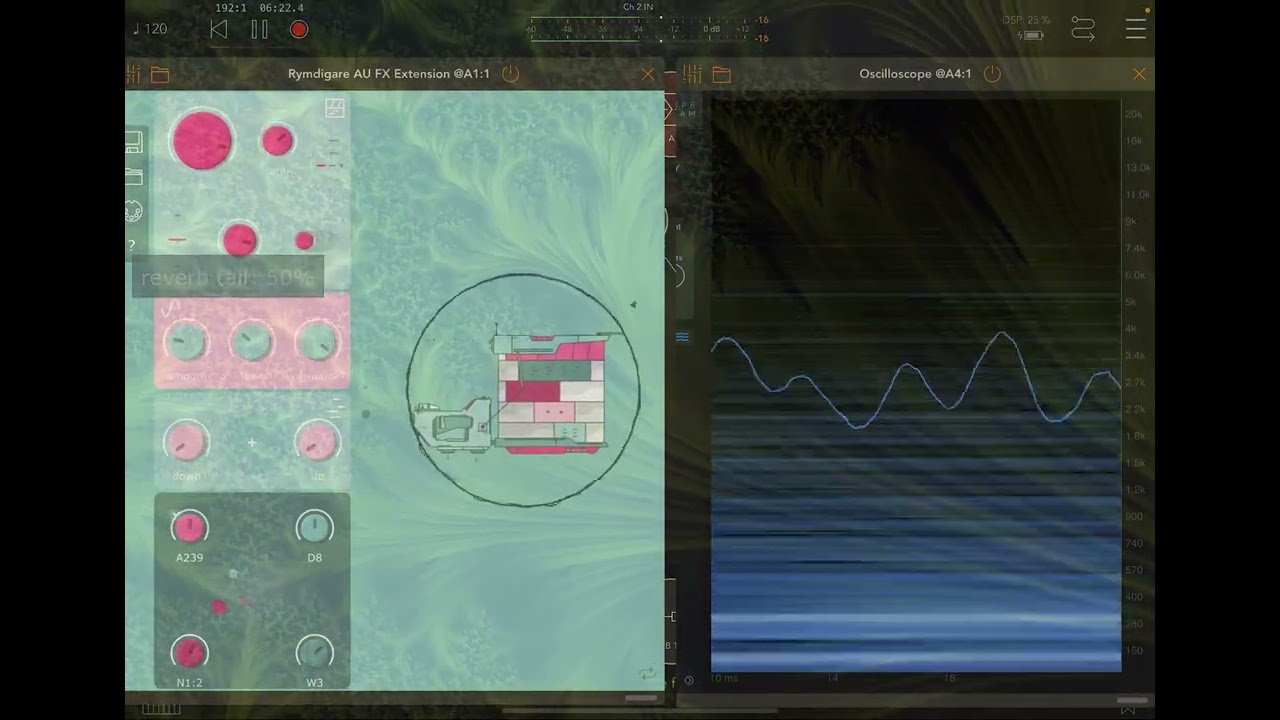Show the DSP 23% load indicator

(1026, 21)
